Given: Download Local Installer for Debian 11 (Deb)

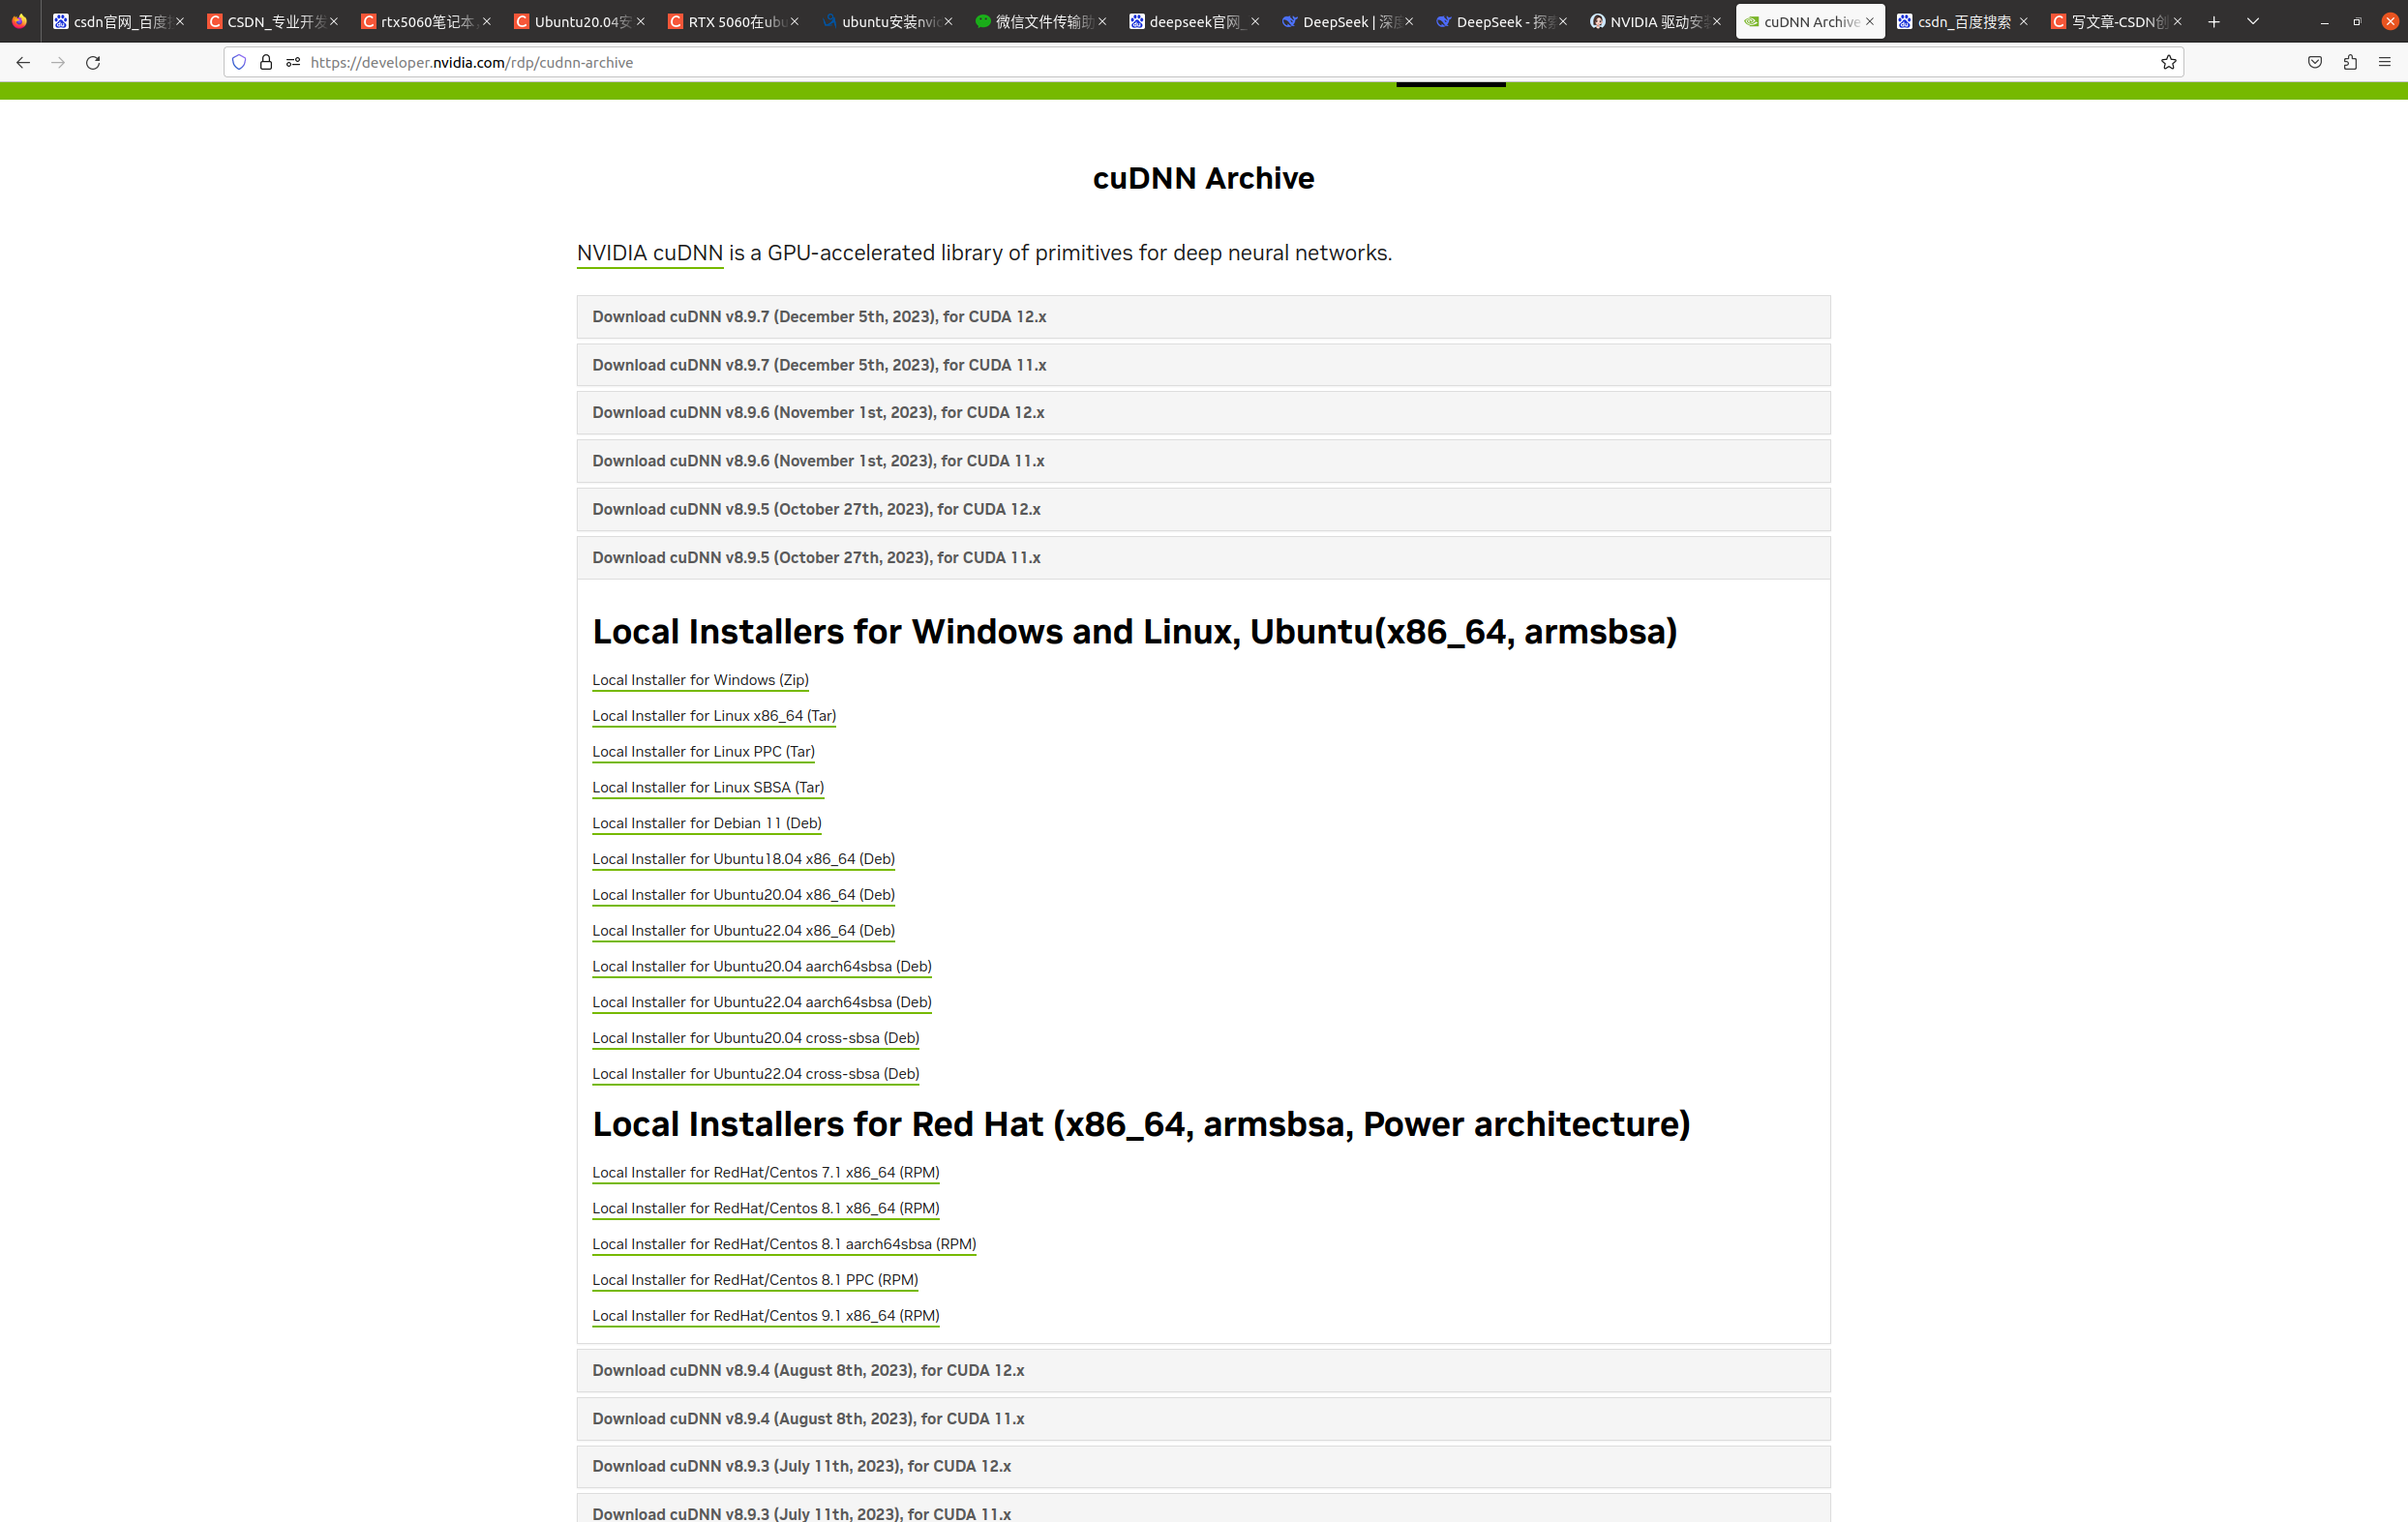Looking at the screenshot, I should 707,824.
